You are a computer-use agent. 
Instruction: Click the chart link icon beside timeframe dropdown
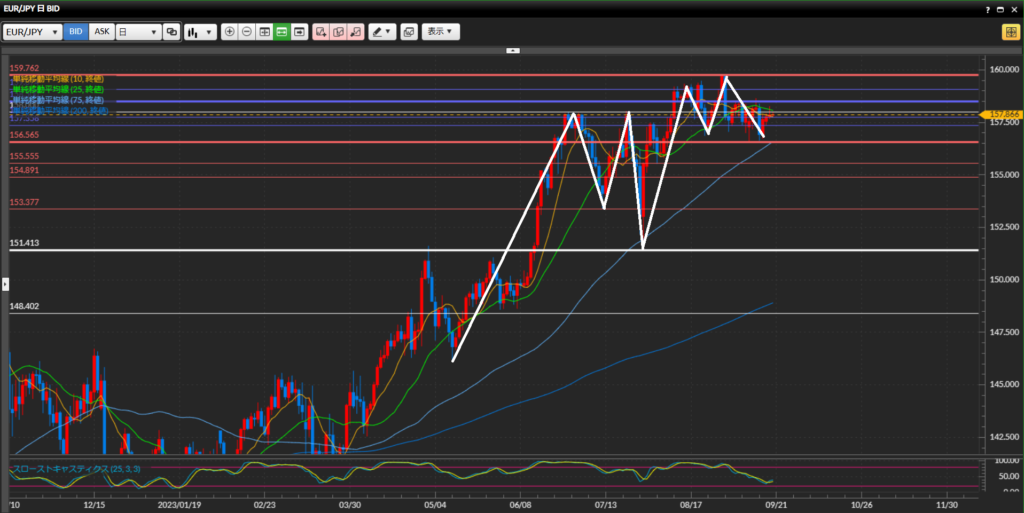pos(171,32)
